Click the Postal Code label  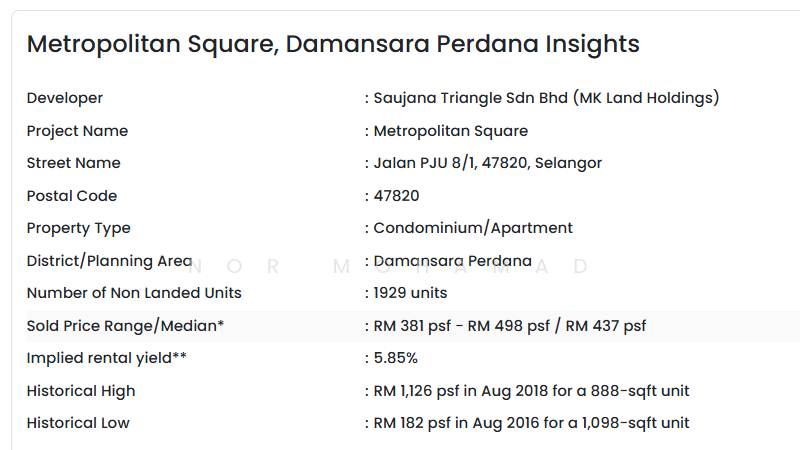(x=72, y=196)
